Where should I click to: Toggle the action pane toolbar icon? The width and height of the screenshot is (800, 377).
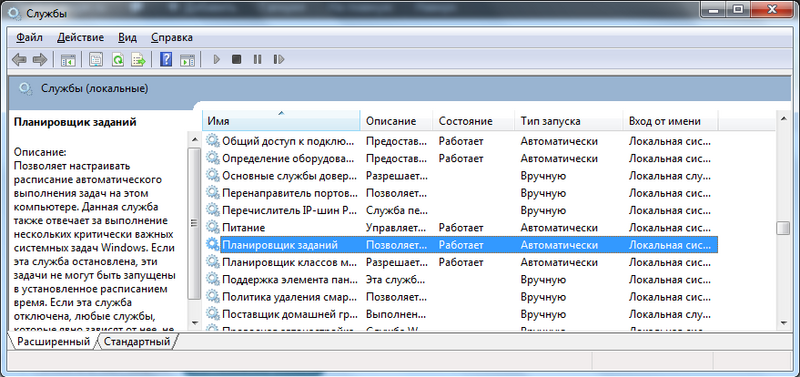(187, 60)
